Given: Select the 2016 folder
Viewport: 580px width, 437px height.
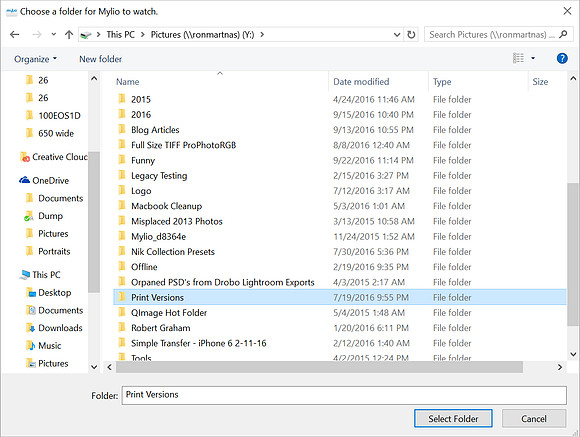Looking at the screenshot, I should point(141,115).
